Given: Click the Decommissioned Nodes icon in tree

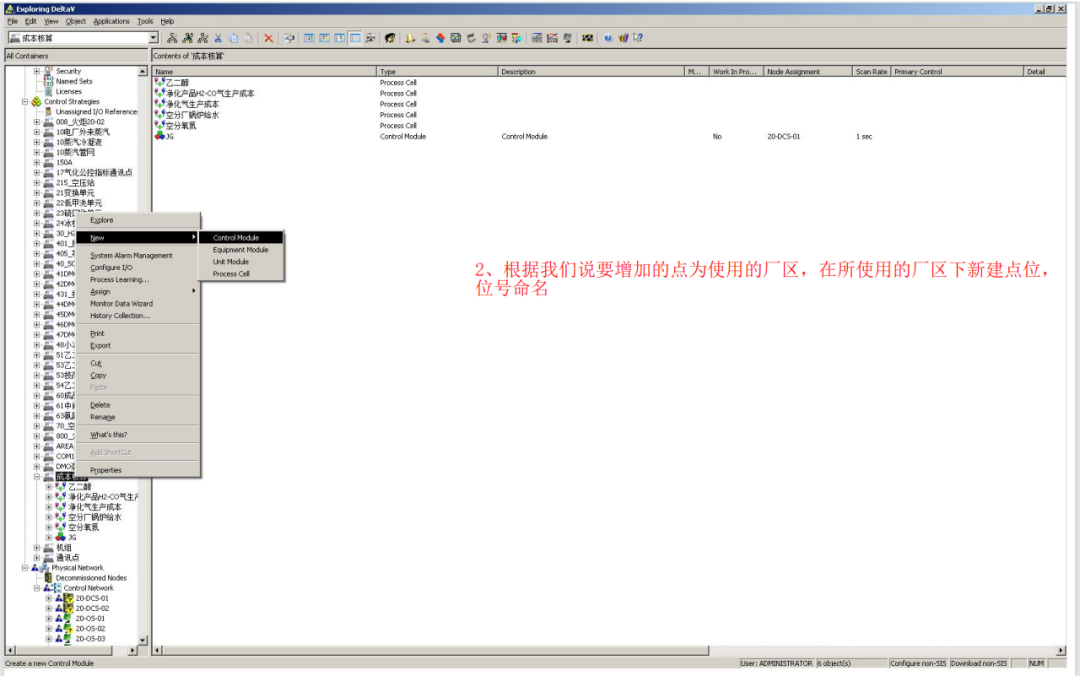Looking at the screenshot, I should [48, 578].
